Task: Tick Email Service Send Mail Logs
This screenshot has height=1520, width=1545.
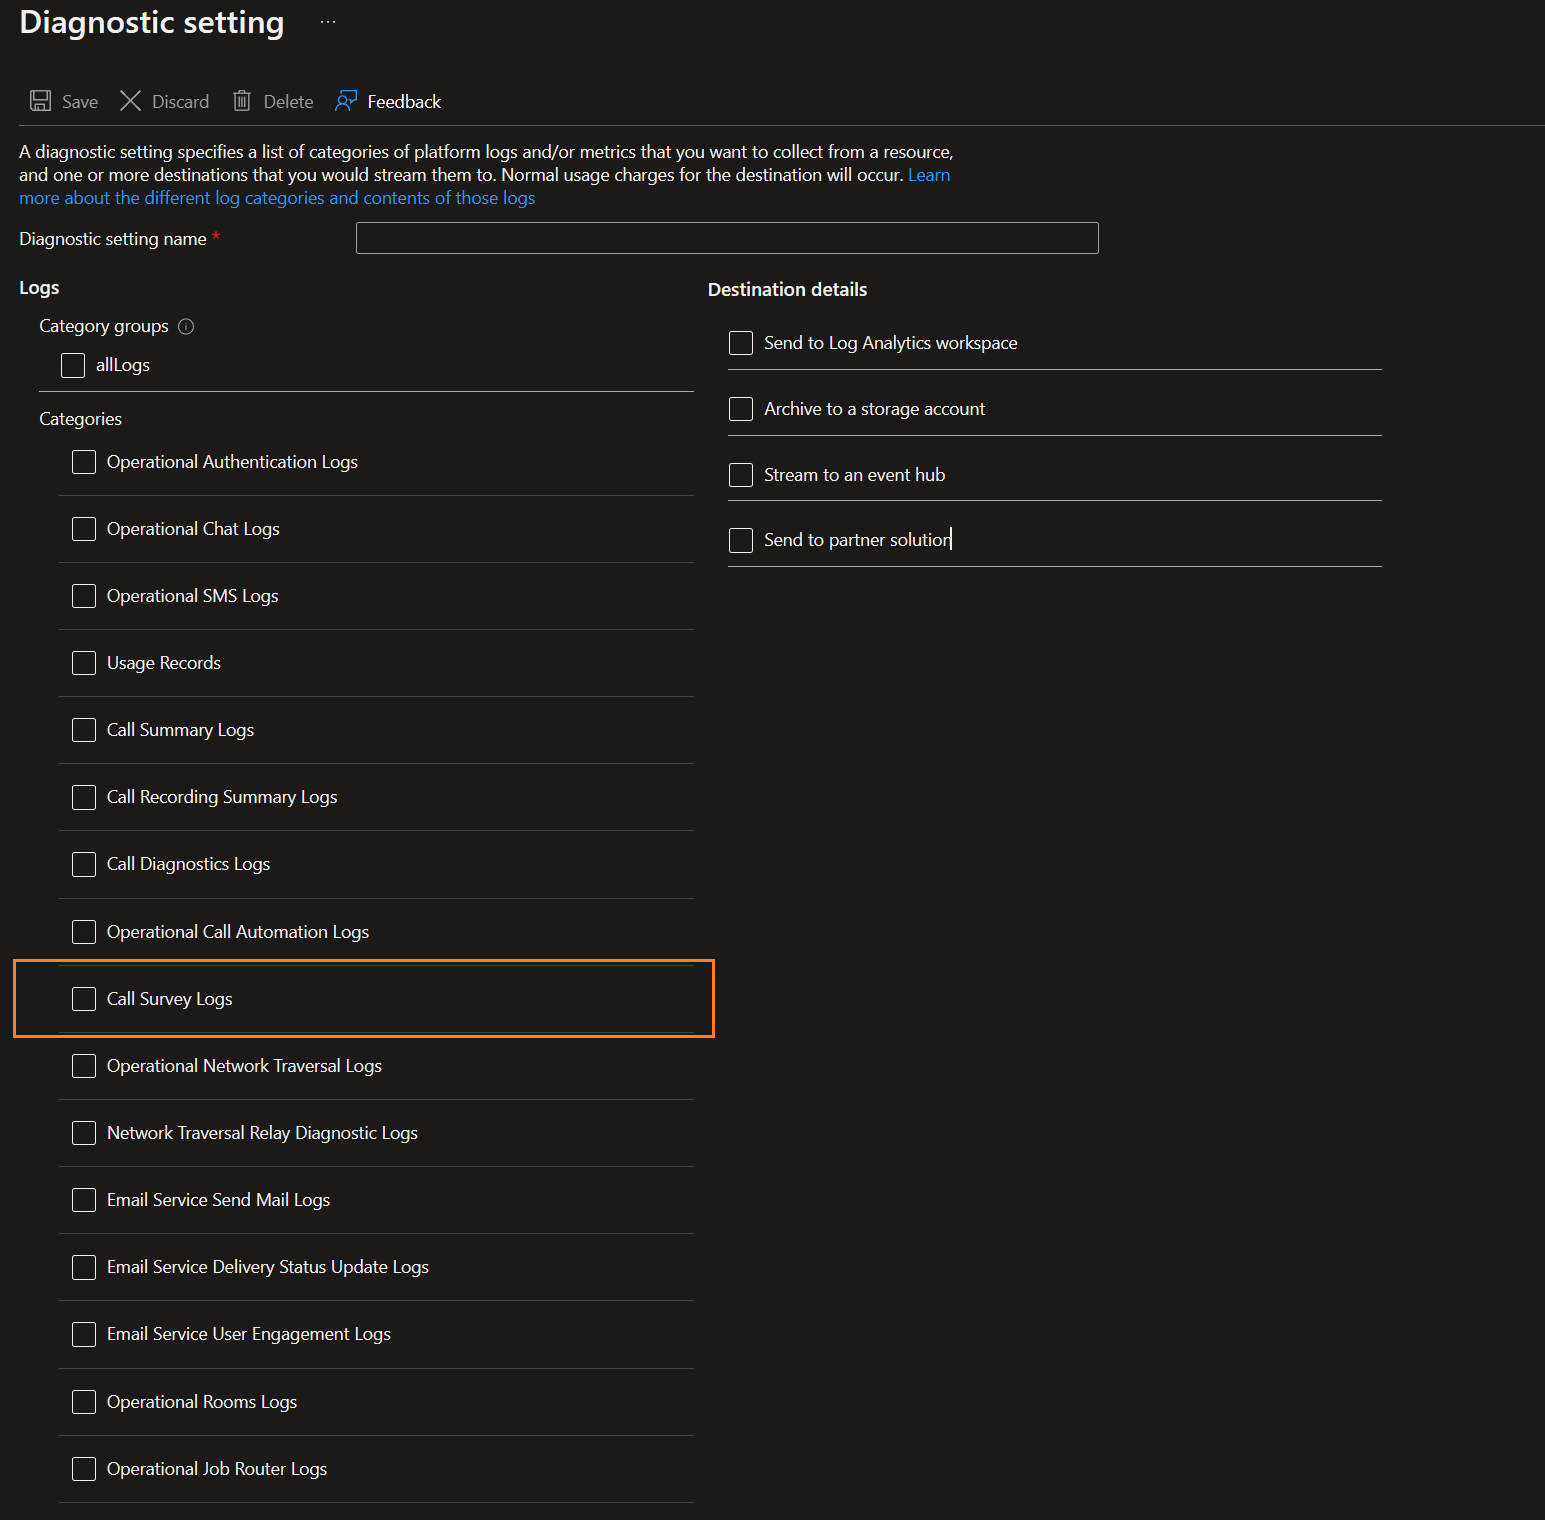Action: pos(84,1200)
